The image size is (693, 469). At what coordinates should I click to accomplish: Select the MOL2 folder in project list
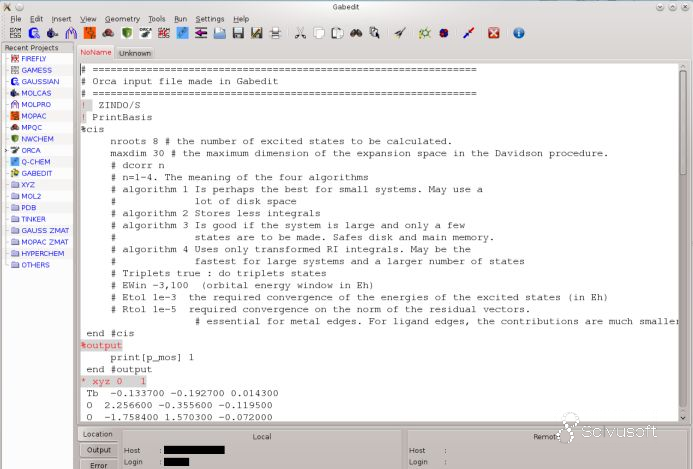coord(30,196)
